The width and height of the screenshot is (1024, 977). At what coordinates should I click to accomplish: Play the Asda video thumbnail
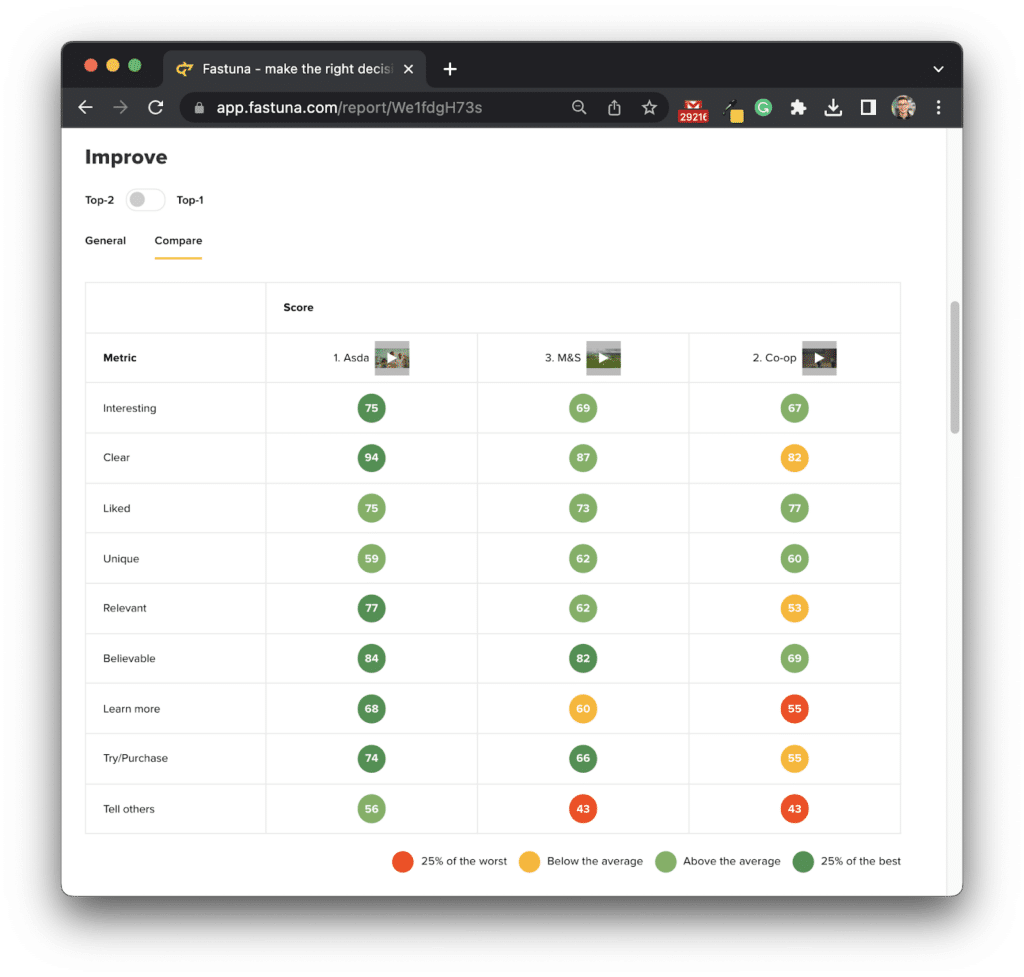[x=392, y=358]
